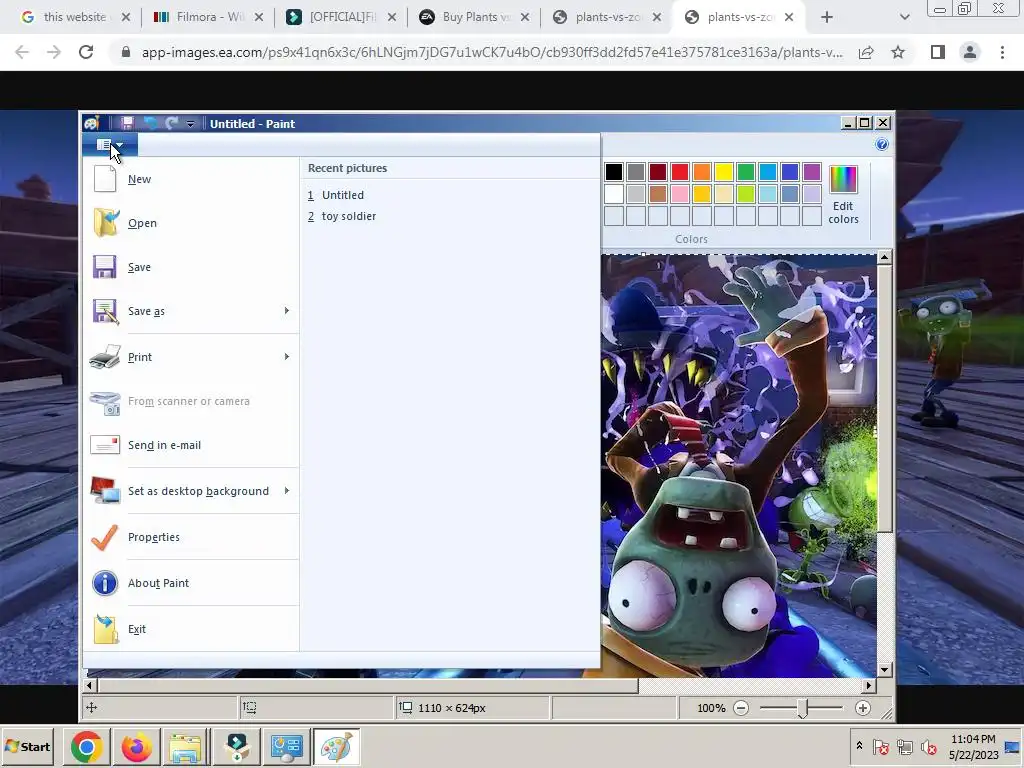Open File Explorer from the taskbar

coord(185,746)
